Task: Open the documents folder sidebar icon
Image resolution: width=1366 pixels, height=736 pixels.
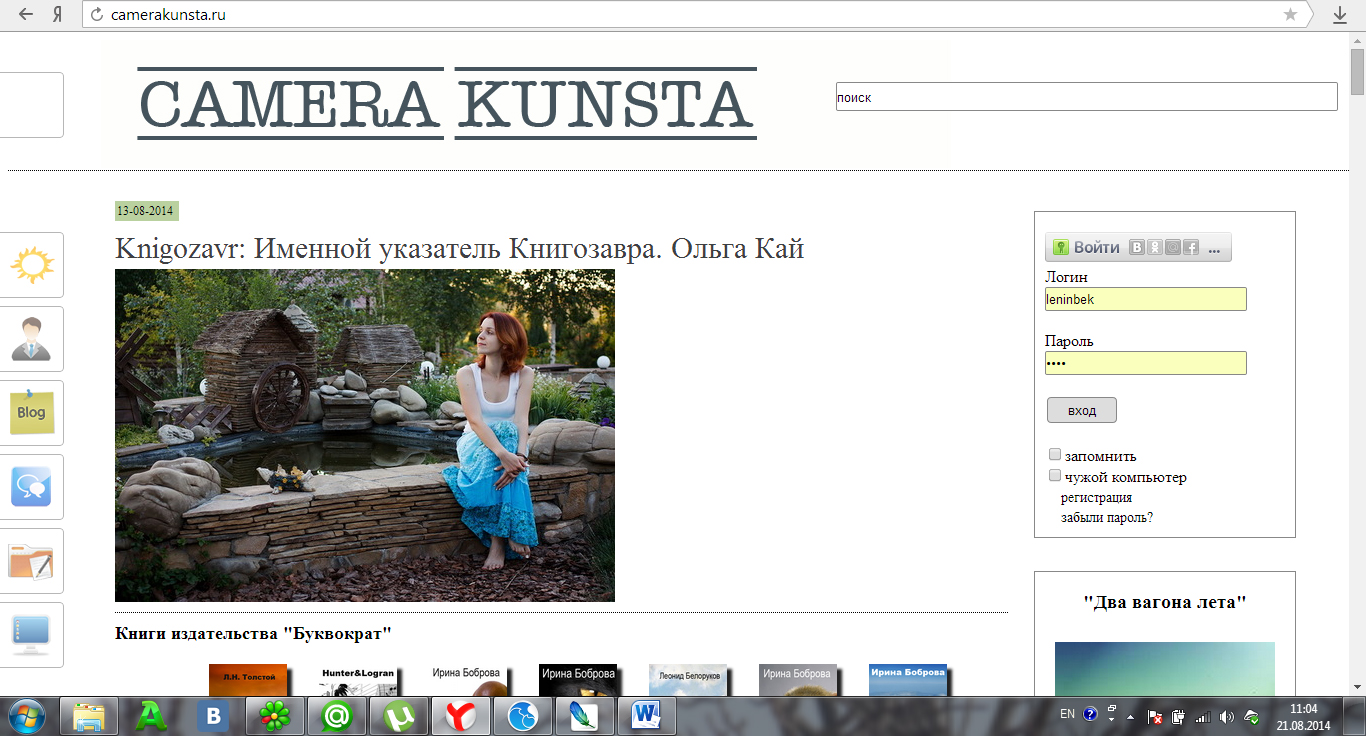Action: 31,560
